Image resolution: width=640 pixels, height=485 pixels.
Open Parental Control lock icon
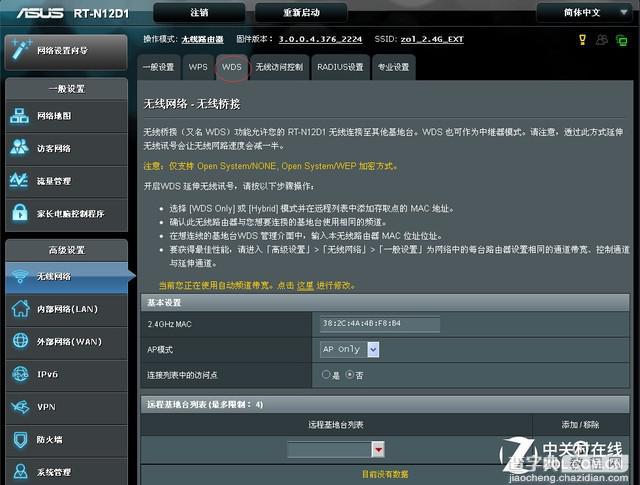click(x=19, y=212)
